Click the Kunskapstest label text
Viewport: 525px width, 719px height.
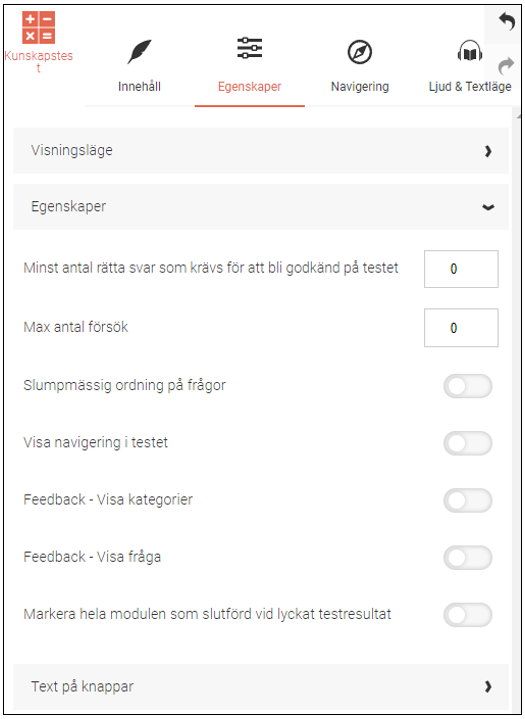point(39,61)
